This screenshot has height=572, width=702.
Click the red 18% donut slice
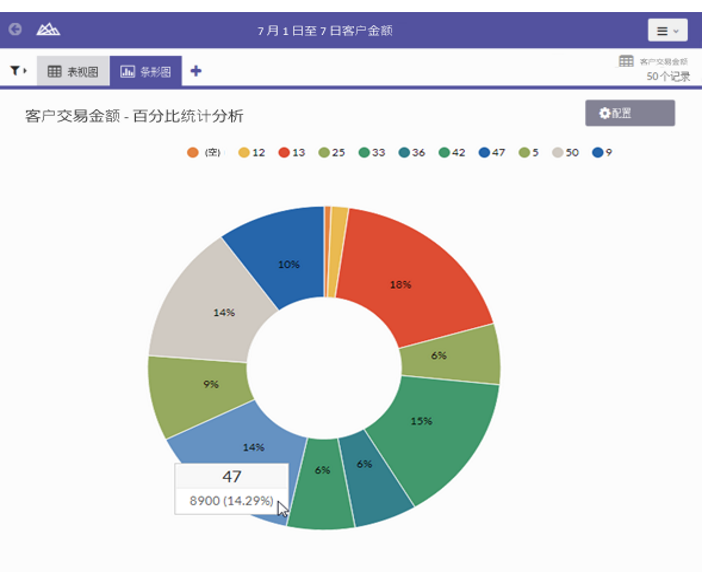pos(401,283)
